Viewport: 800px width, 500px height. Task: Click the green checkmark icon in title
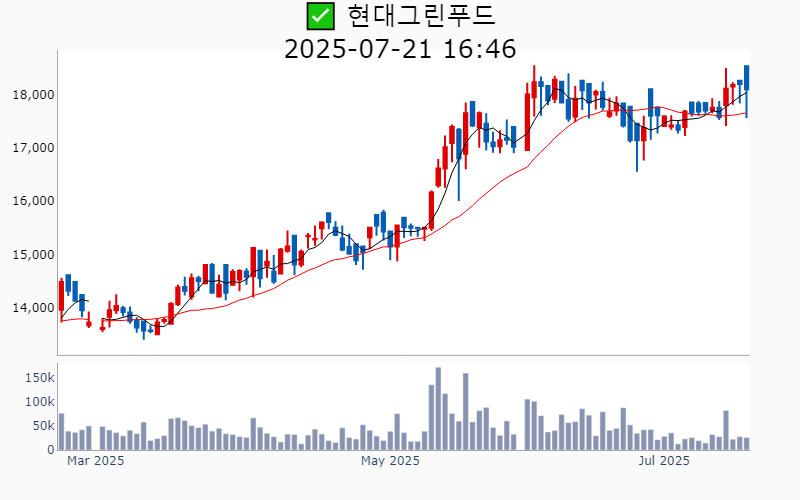click(320, 16)
